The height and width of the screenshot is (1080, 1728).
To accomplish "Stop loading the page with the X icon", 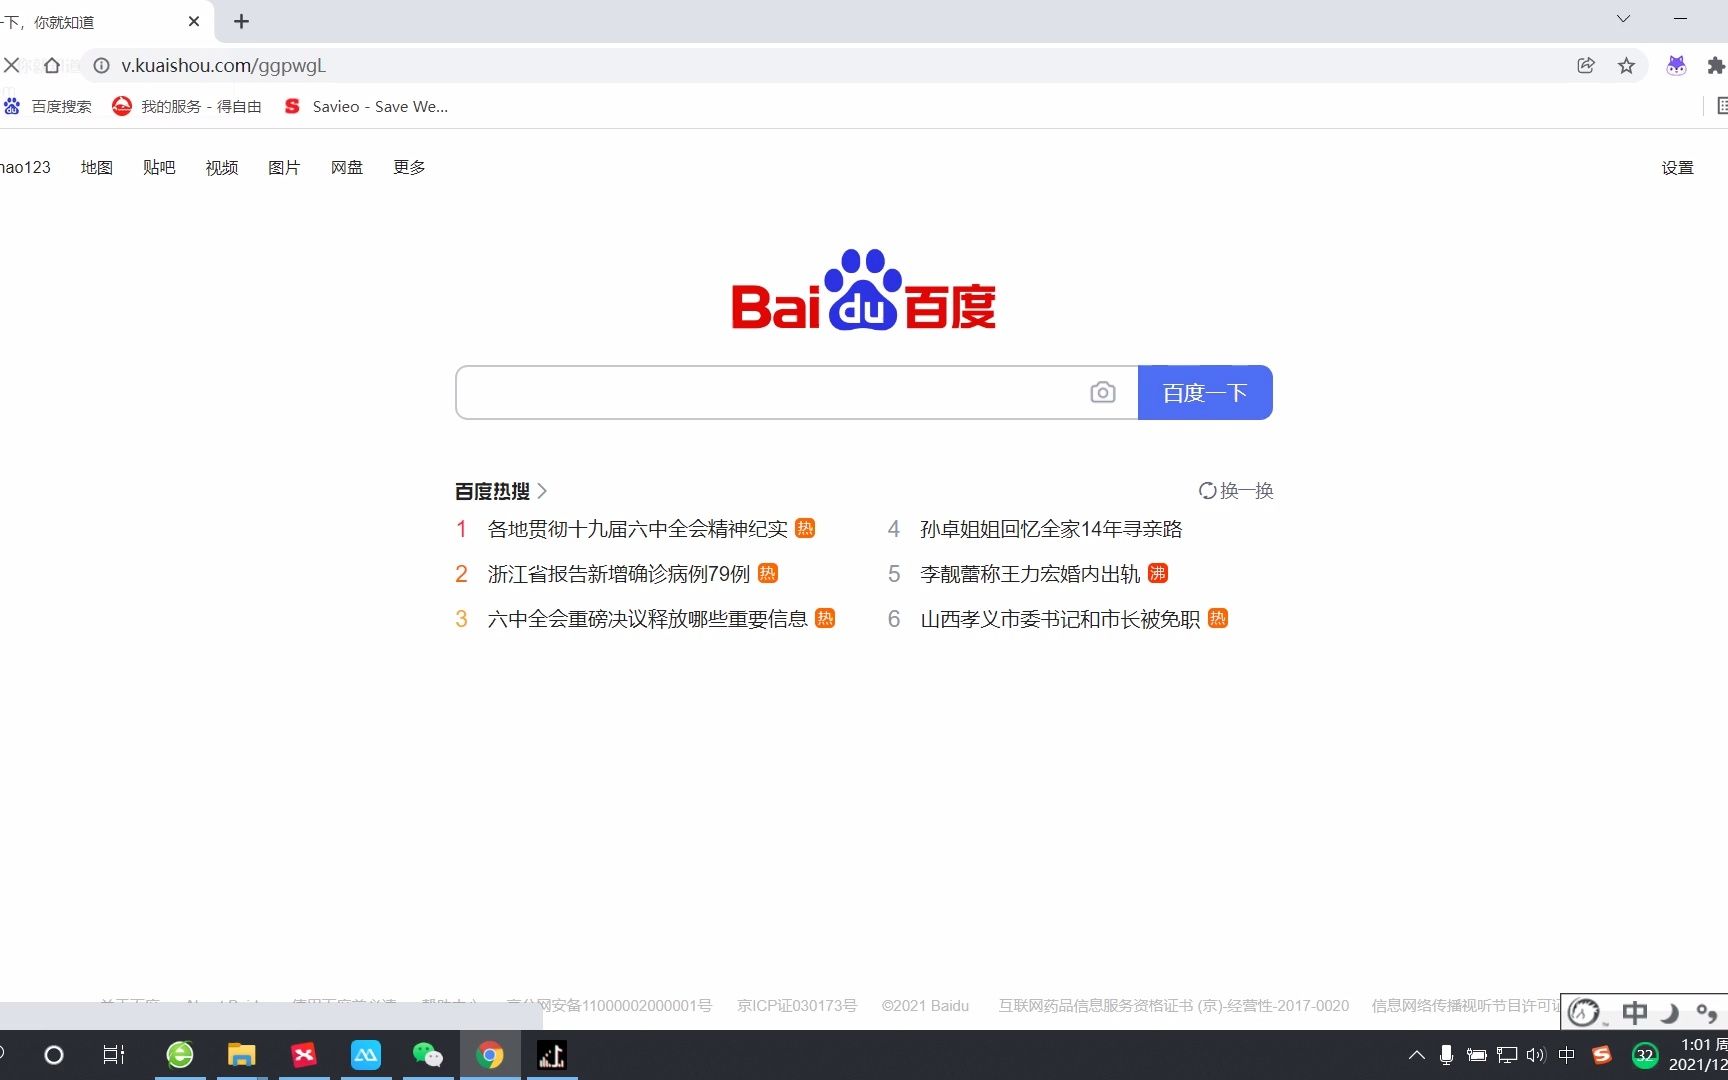I will (x=12, y=65).
